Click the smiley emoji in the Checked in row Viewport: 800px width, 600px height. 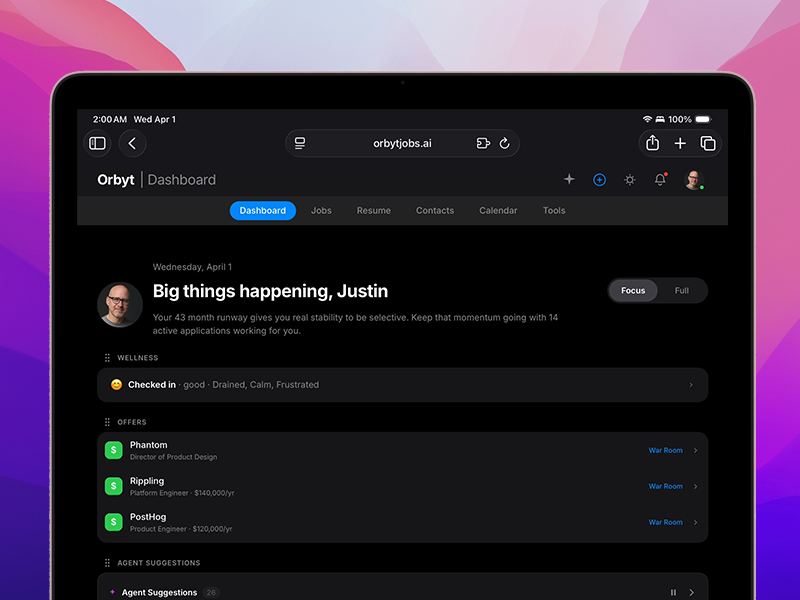tap(116, 385)
